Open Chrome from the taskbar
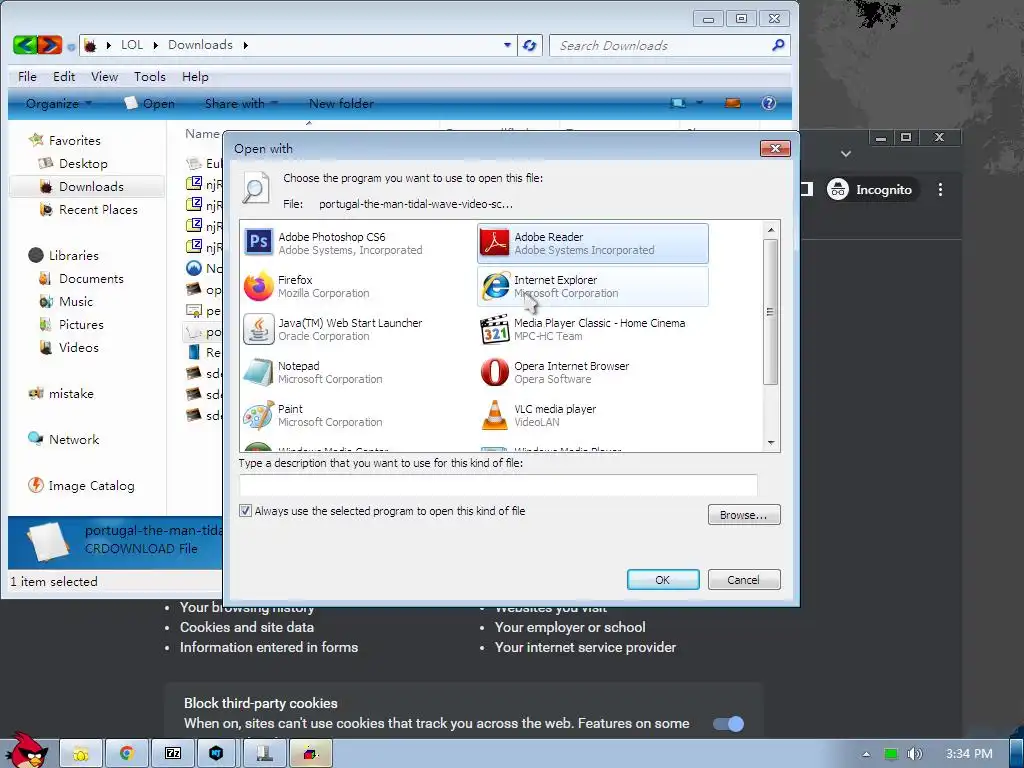The width and height of the screenshot is (1024, 768). (x=127, y=754)
